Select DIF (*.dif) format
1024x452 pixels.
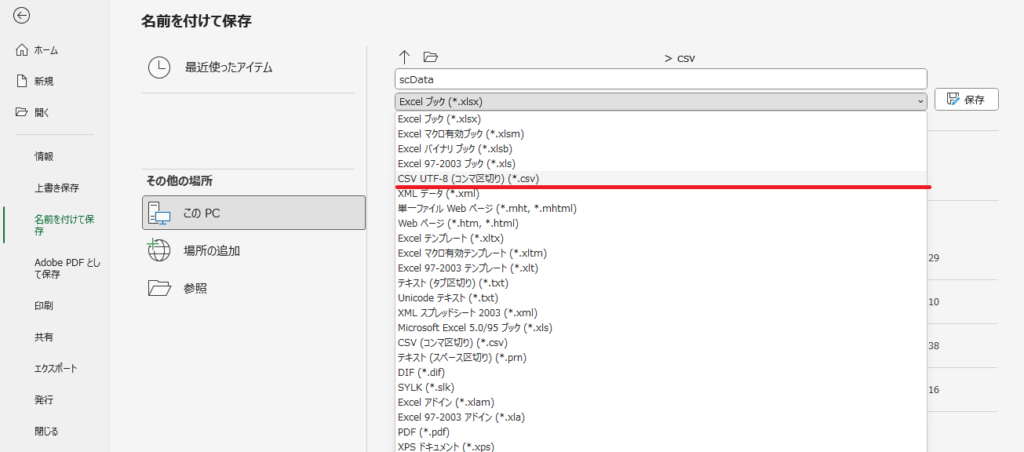661,372
